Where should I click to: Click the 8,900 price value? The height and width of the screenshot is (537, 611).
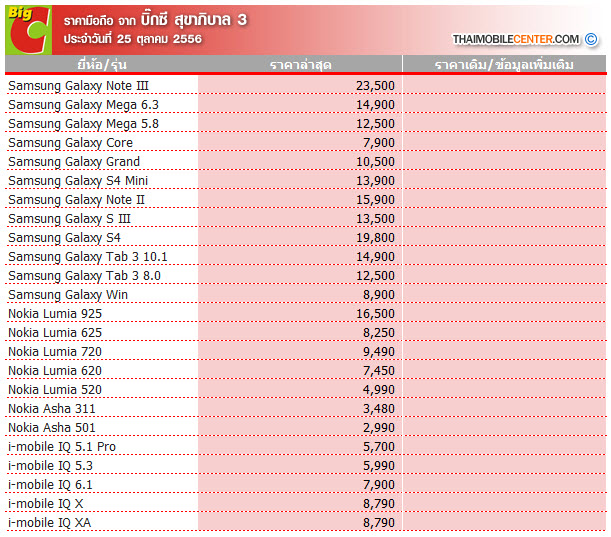pyautogui.click(x=379, y=295)
